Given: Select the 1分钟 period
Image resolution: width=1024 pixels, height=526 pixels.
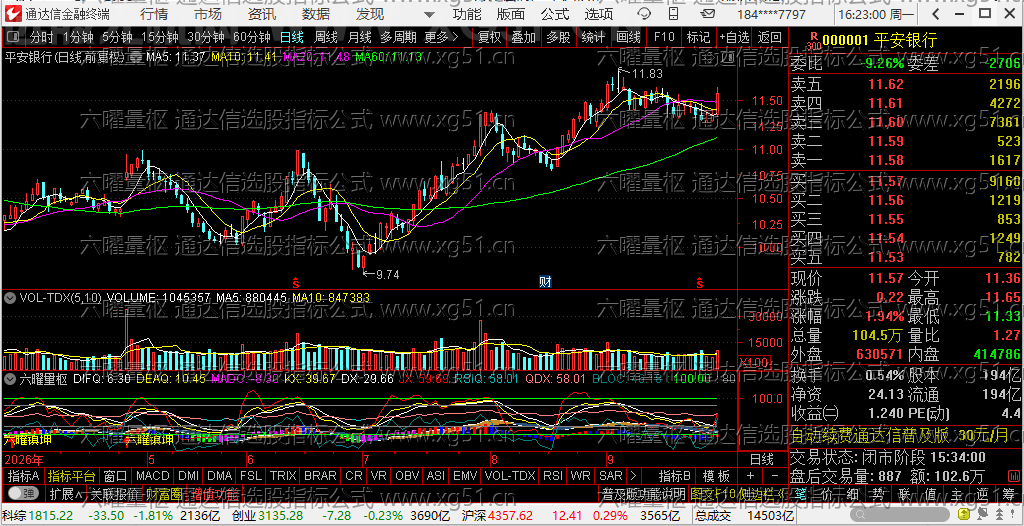Looking at the screenshot, I should [78, 37].
